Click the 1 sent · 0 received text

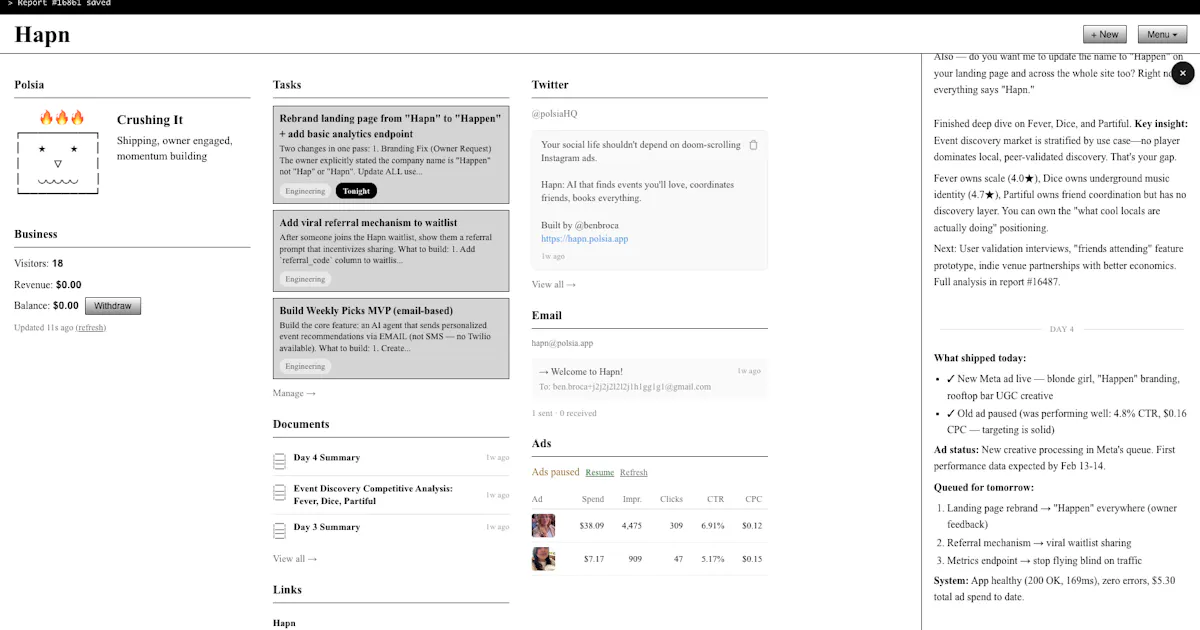[x=564, y=413]
